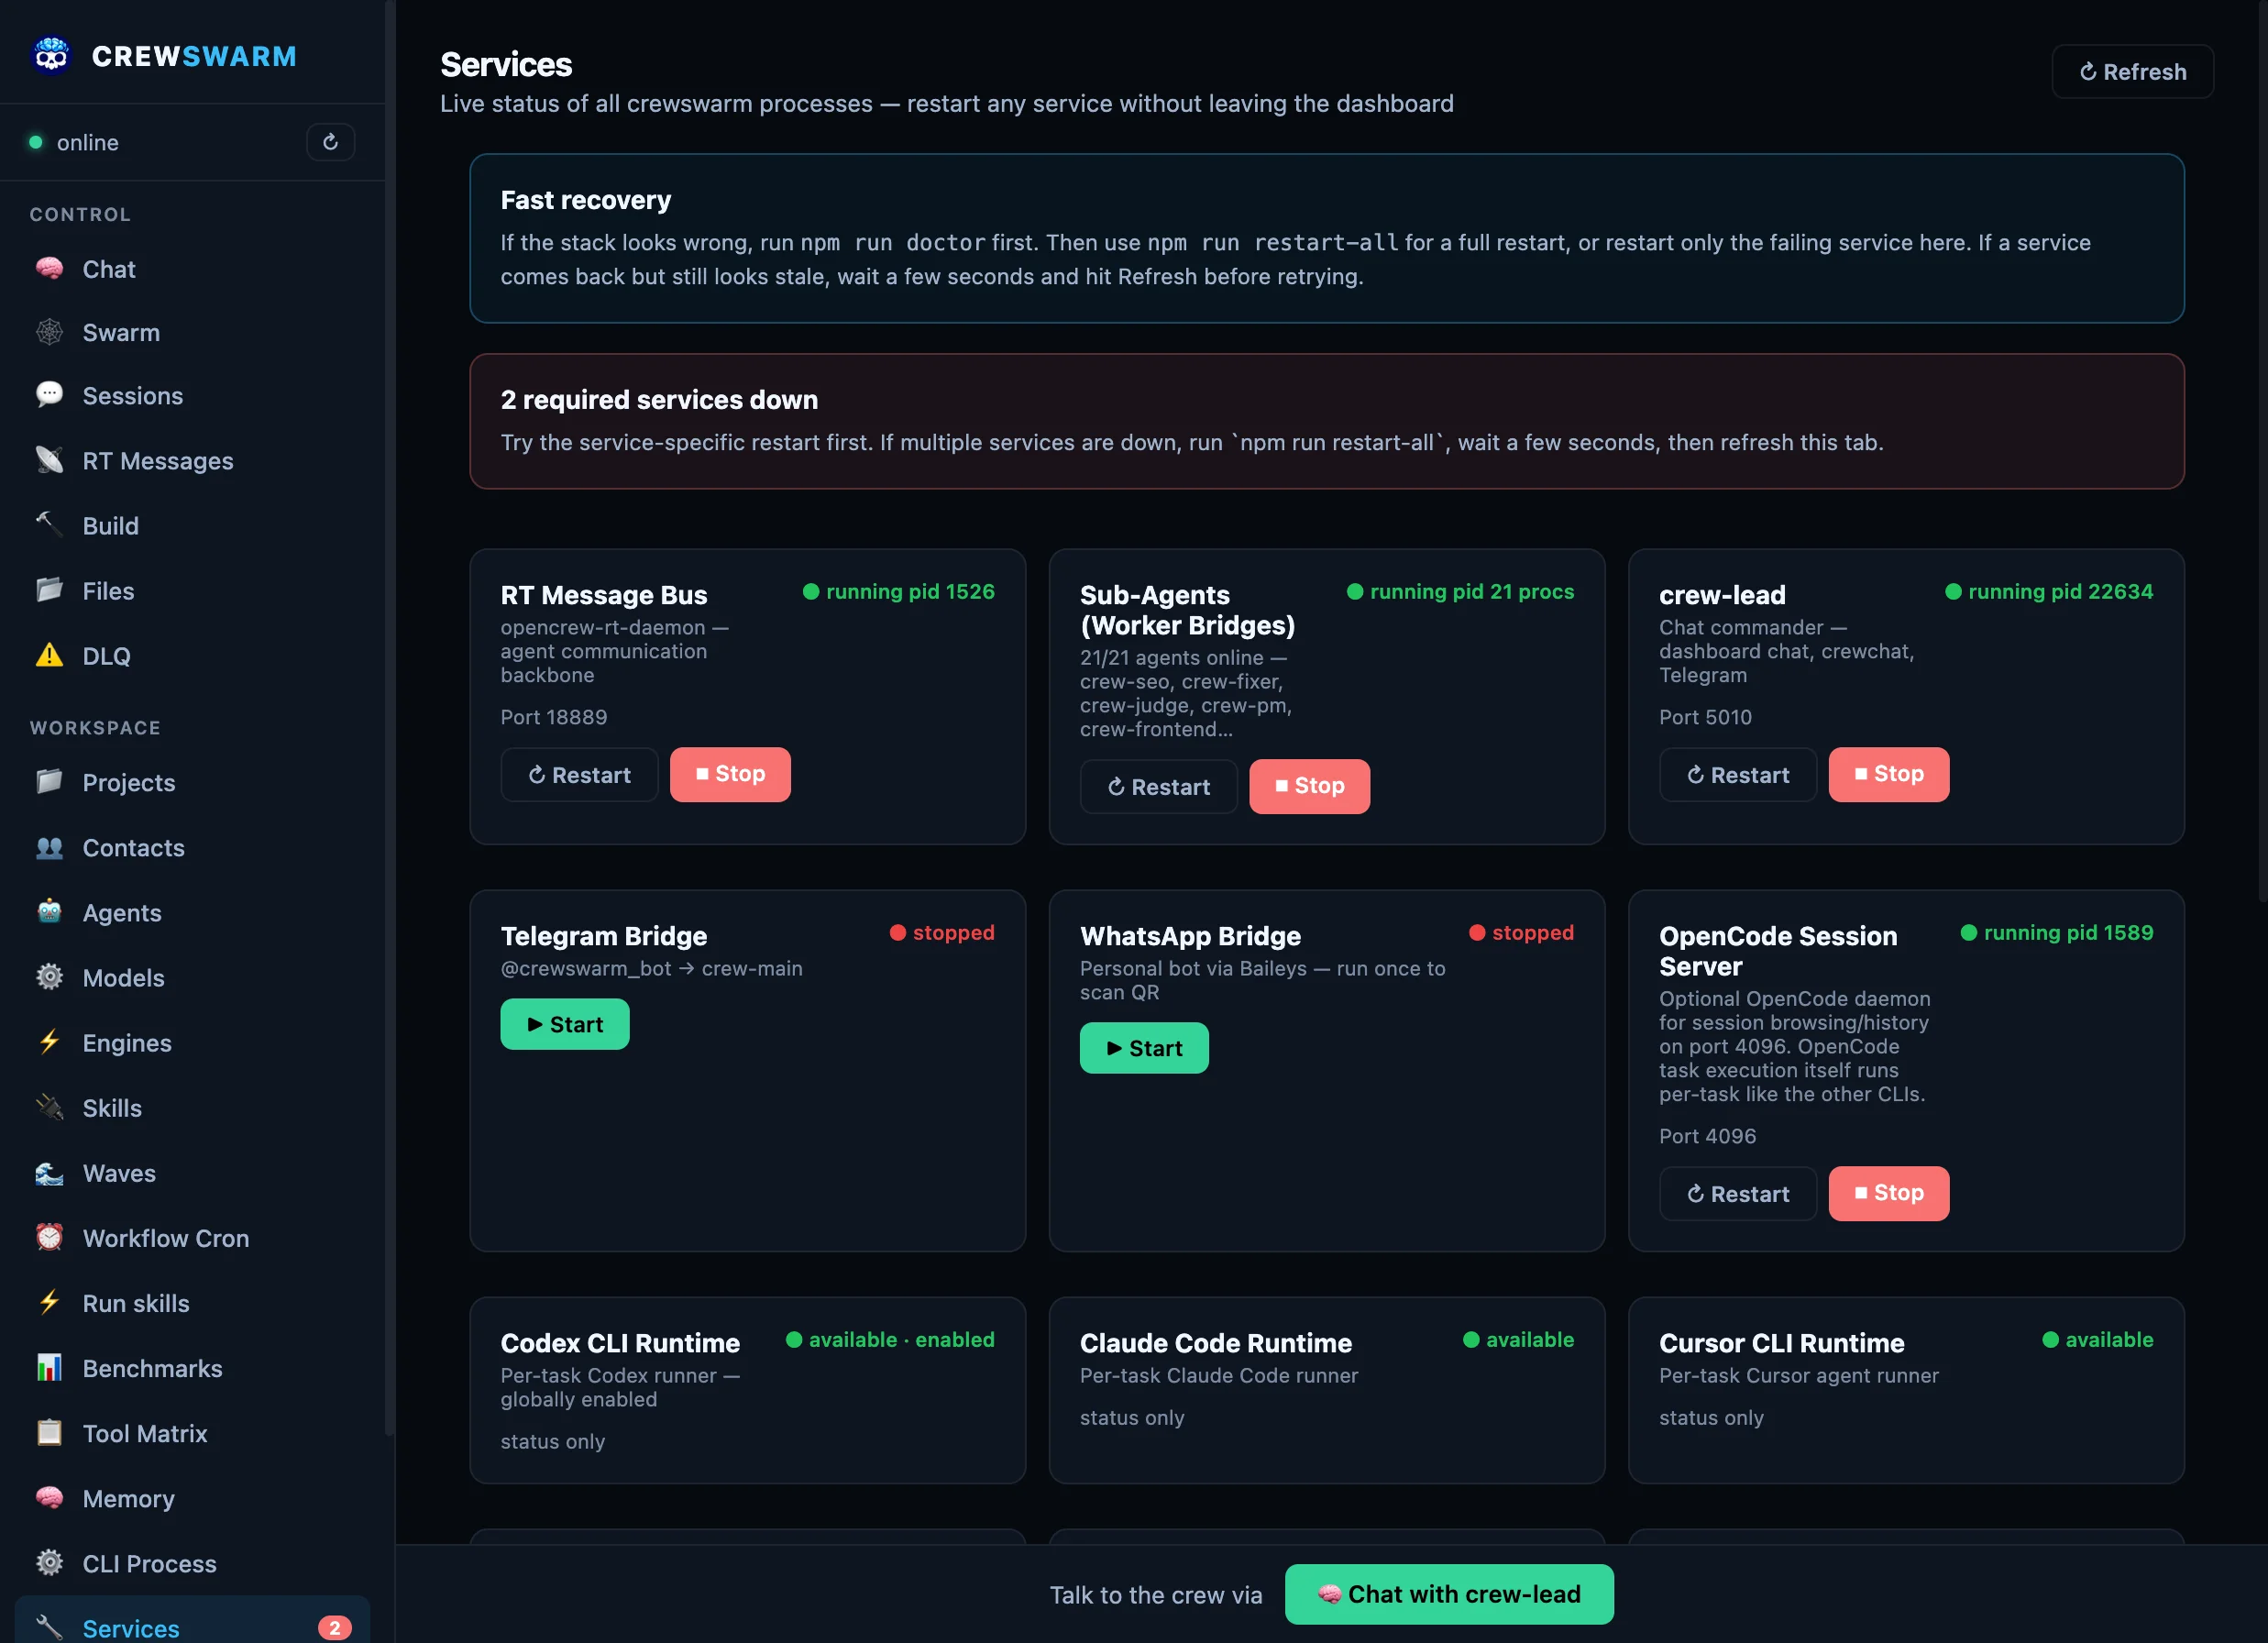Click Chat with crew-lead button
Image resolution: width=2268 pixels, height=1643 pixels.
(x=1448, y=1594)
